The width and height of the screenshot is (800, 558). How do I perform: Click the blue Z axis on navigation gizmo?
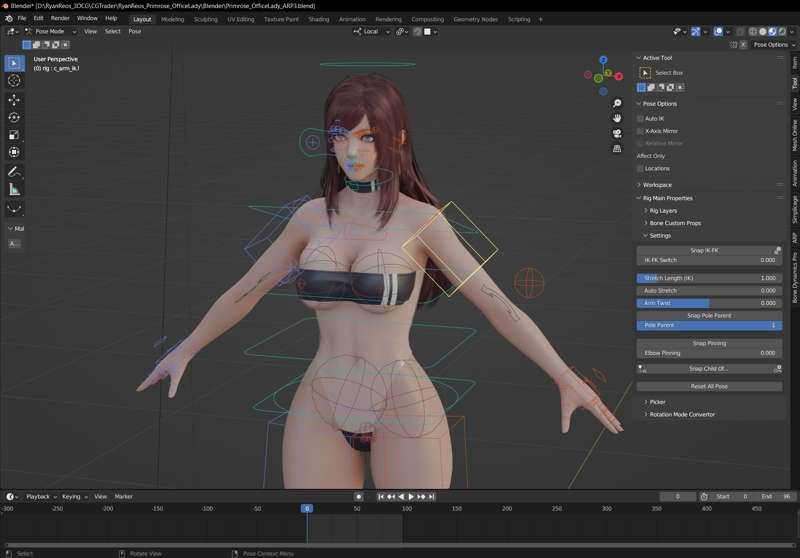pos(604,60)
